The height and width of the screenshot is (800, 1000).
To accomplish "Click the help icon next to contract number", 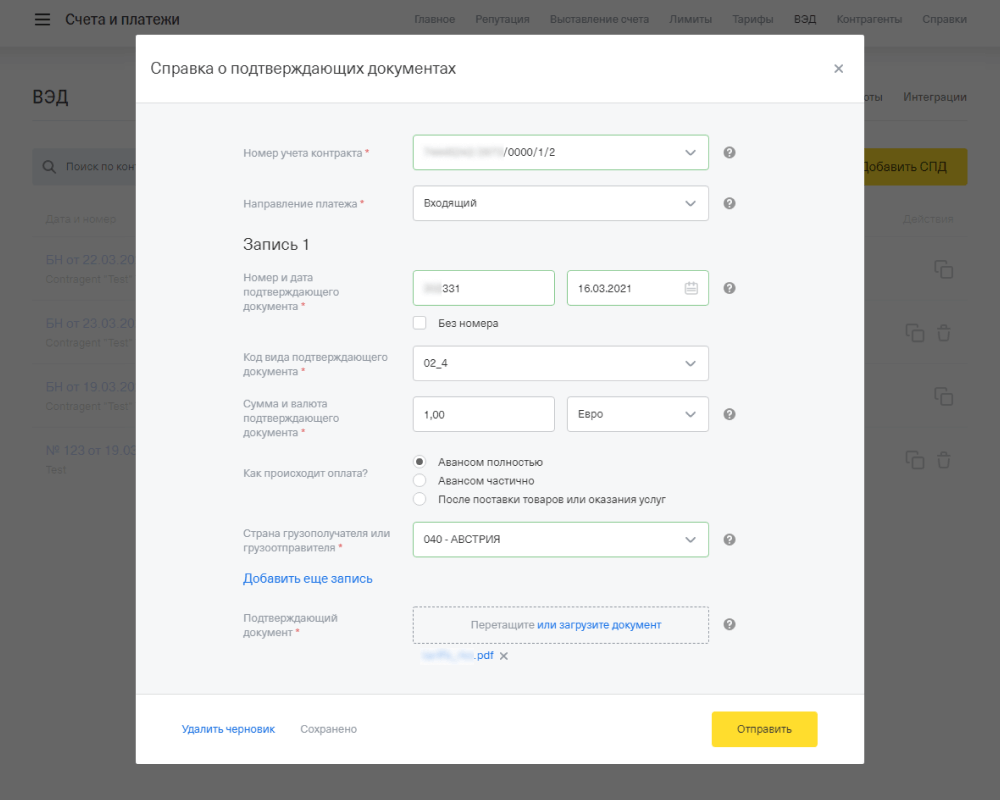I will click(729, 153).
